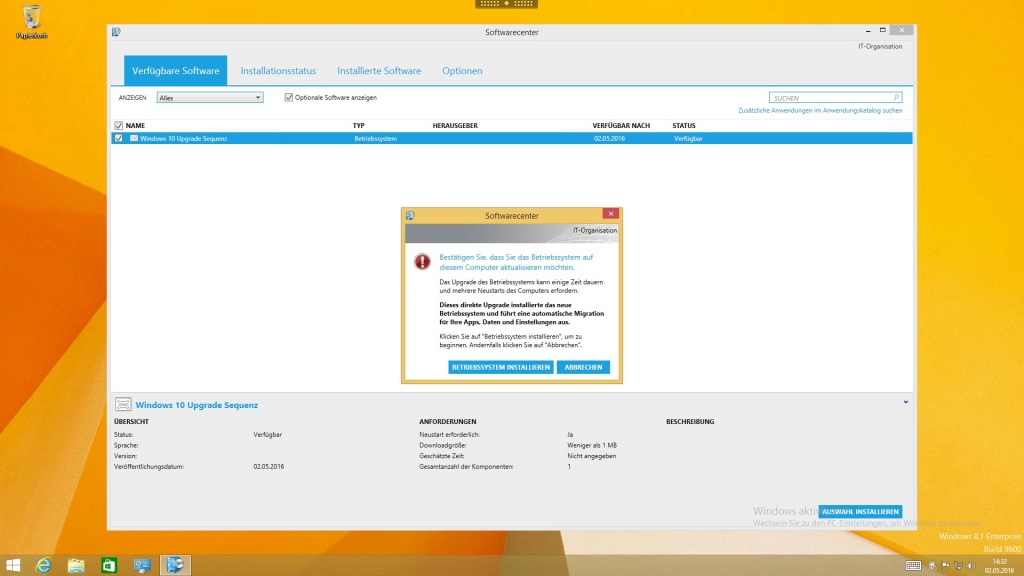Sort by VERFÜGBAR NACH column header

pos(621,125)
